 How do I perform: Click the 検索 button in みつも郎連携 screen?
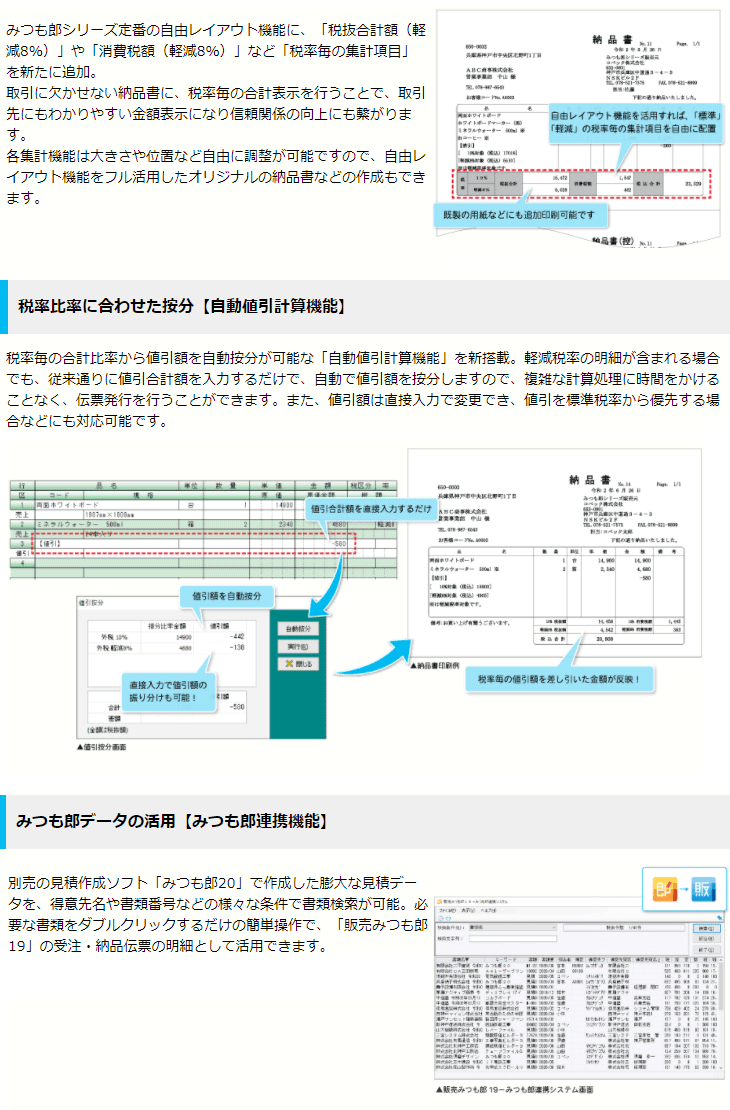tap(705, 928)
